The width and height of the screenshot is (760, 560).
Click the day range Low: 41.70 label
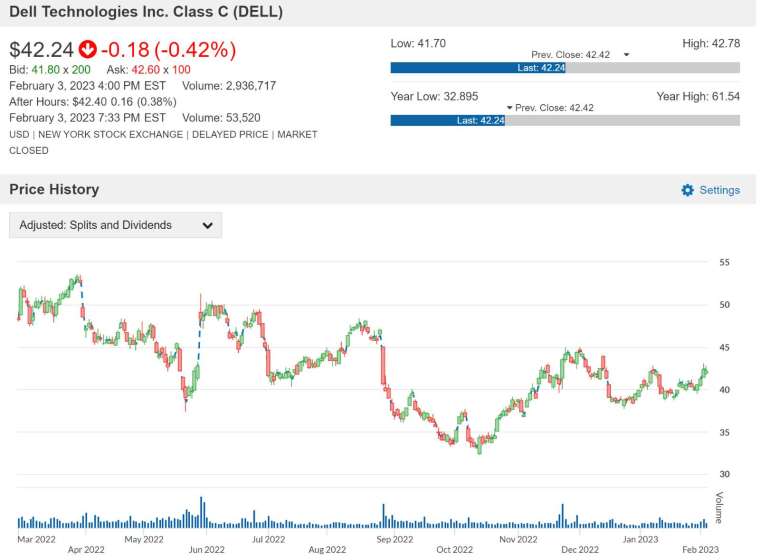click(x=418, y=43)
